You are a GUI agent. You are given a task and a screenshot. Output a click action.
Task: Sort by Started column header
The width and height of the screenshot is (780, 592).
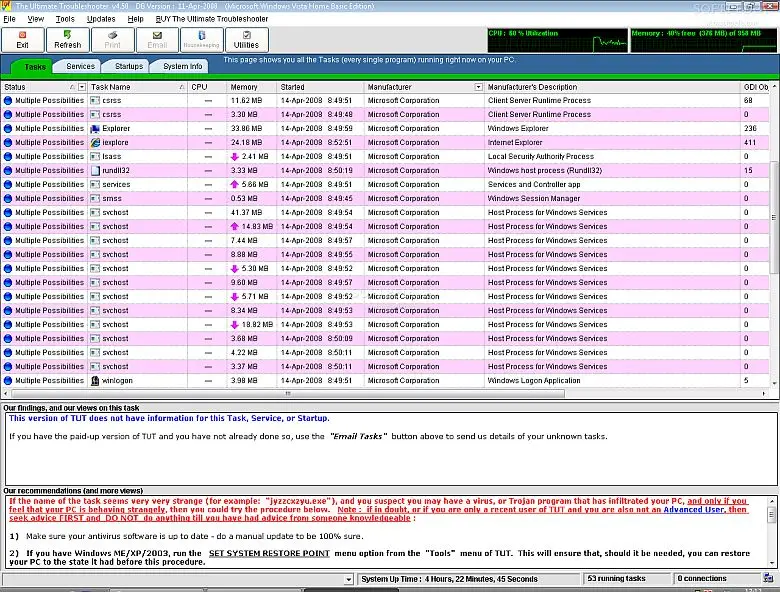pos(320,87)
